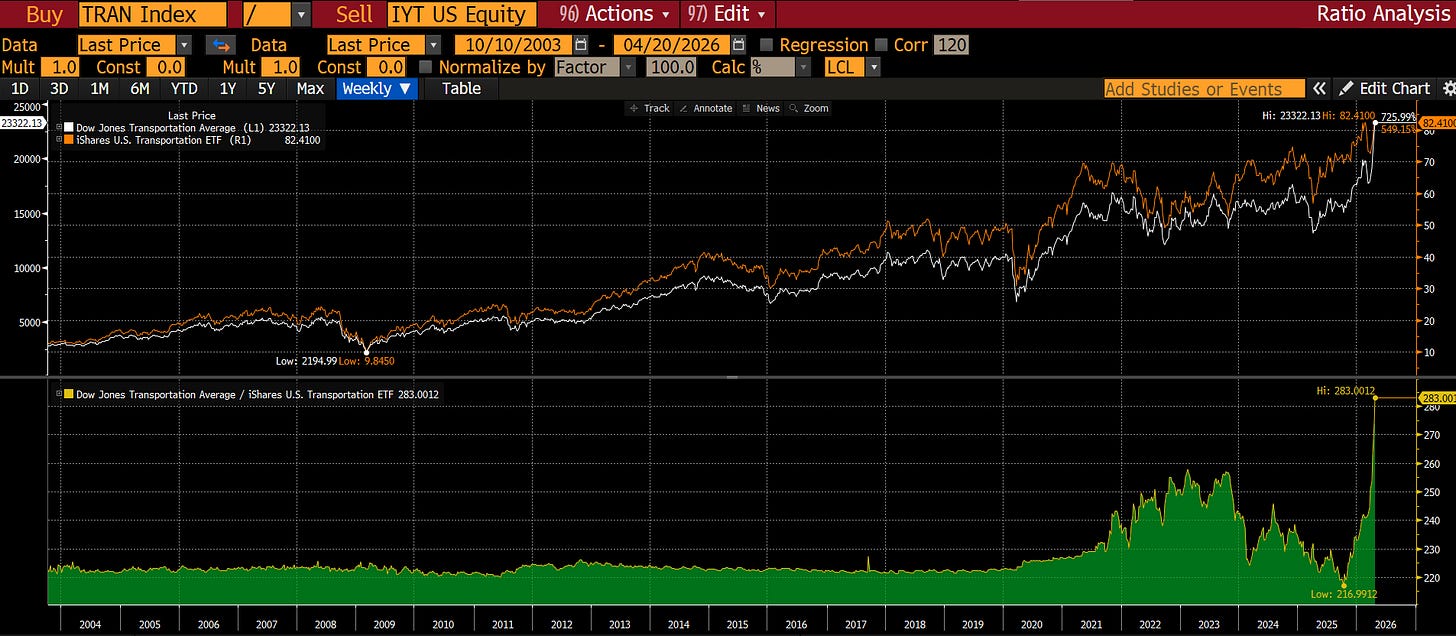Click the Low: 2194.99 price label
The image size is (1456, 636).
click(x=307, y=360)
